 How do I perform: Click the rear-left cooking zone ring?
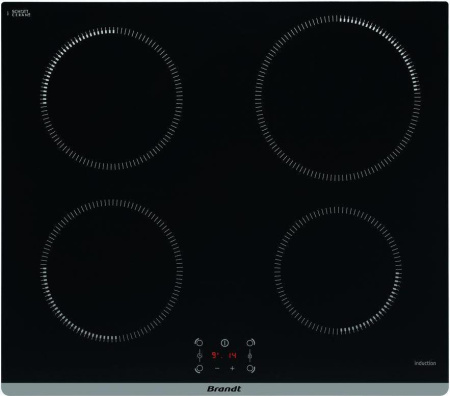tap(111, 99)
